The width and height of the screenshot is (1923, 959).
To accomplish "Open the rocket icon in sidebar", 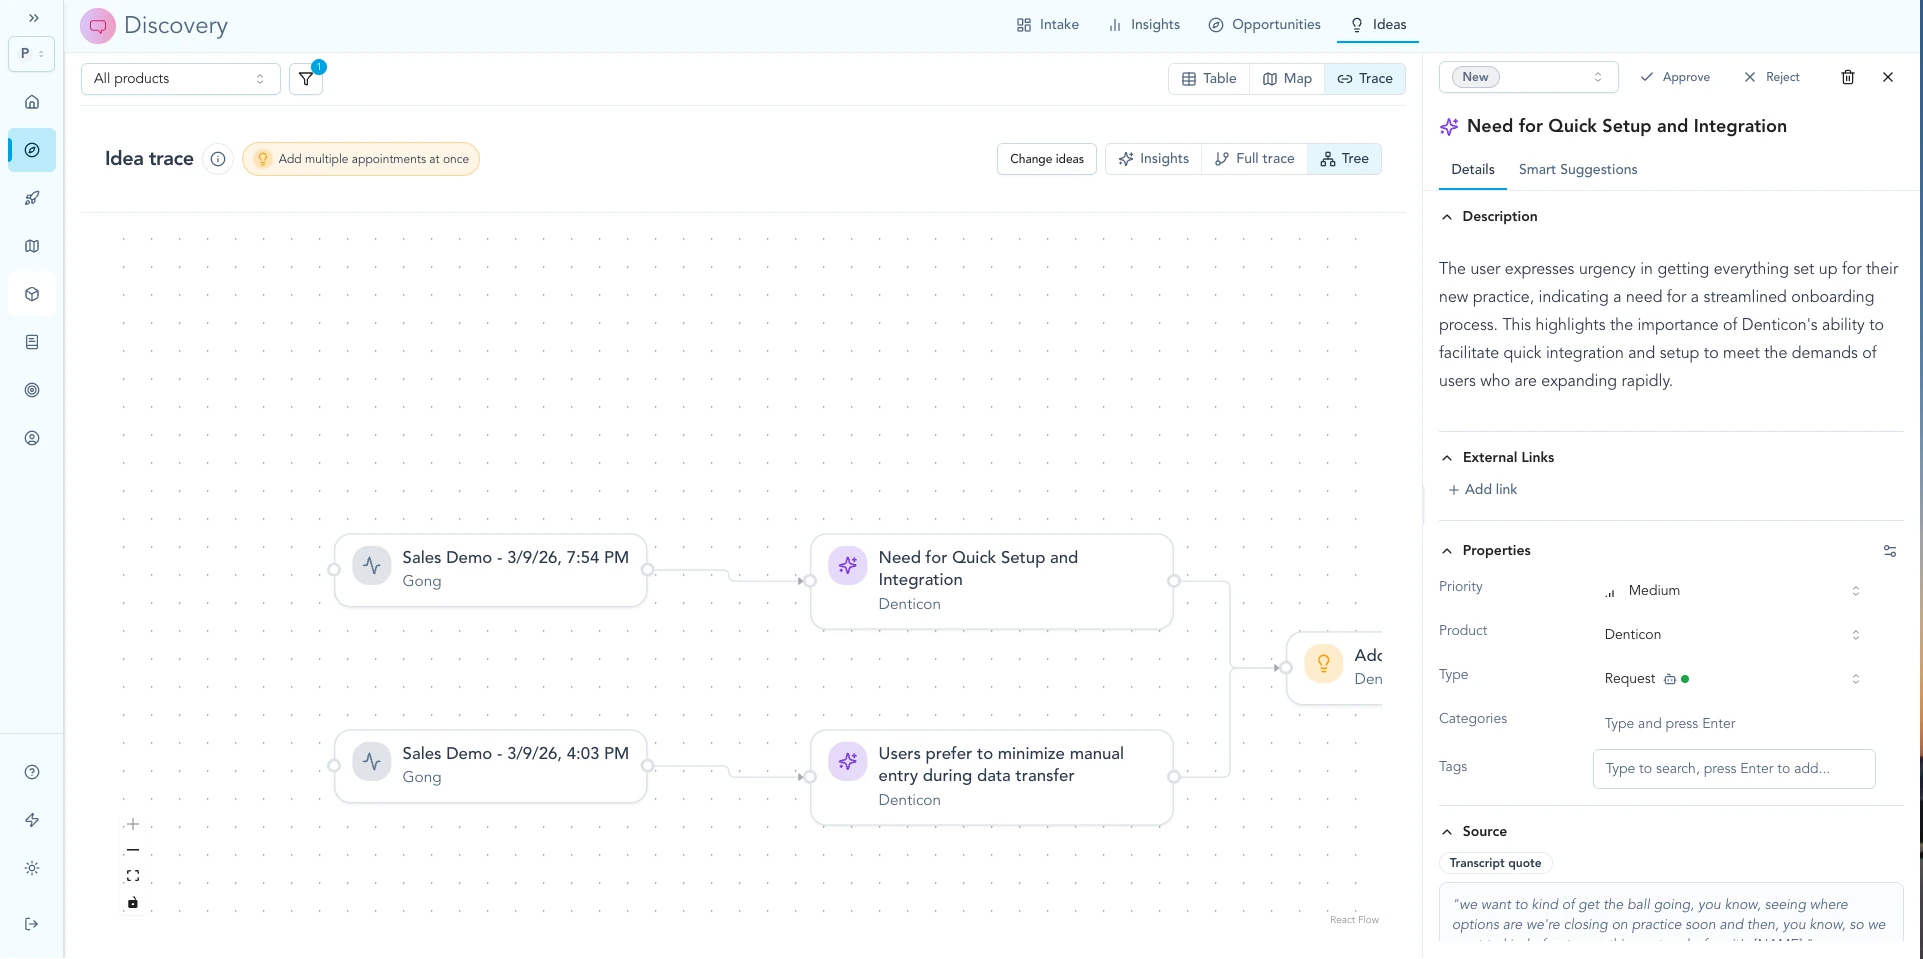I will pos(32,198).
